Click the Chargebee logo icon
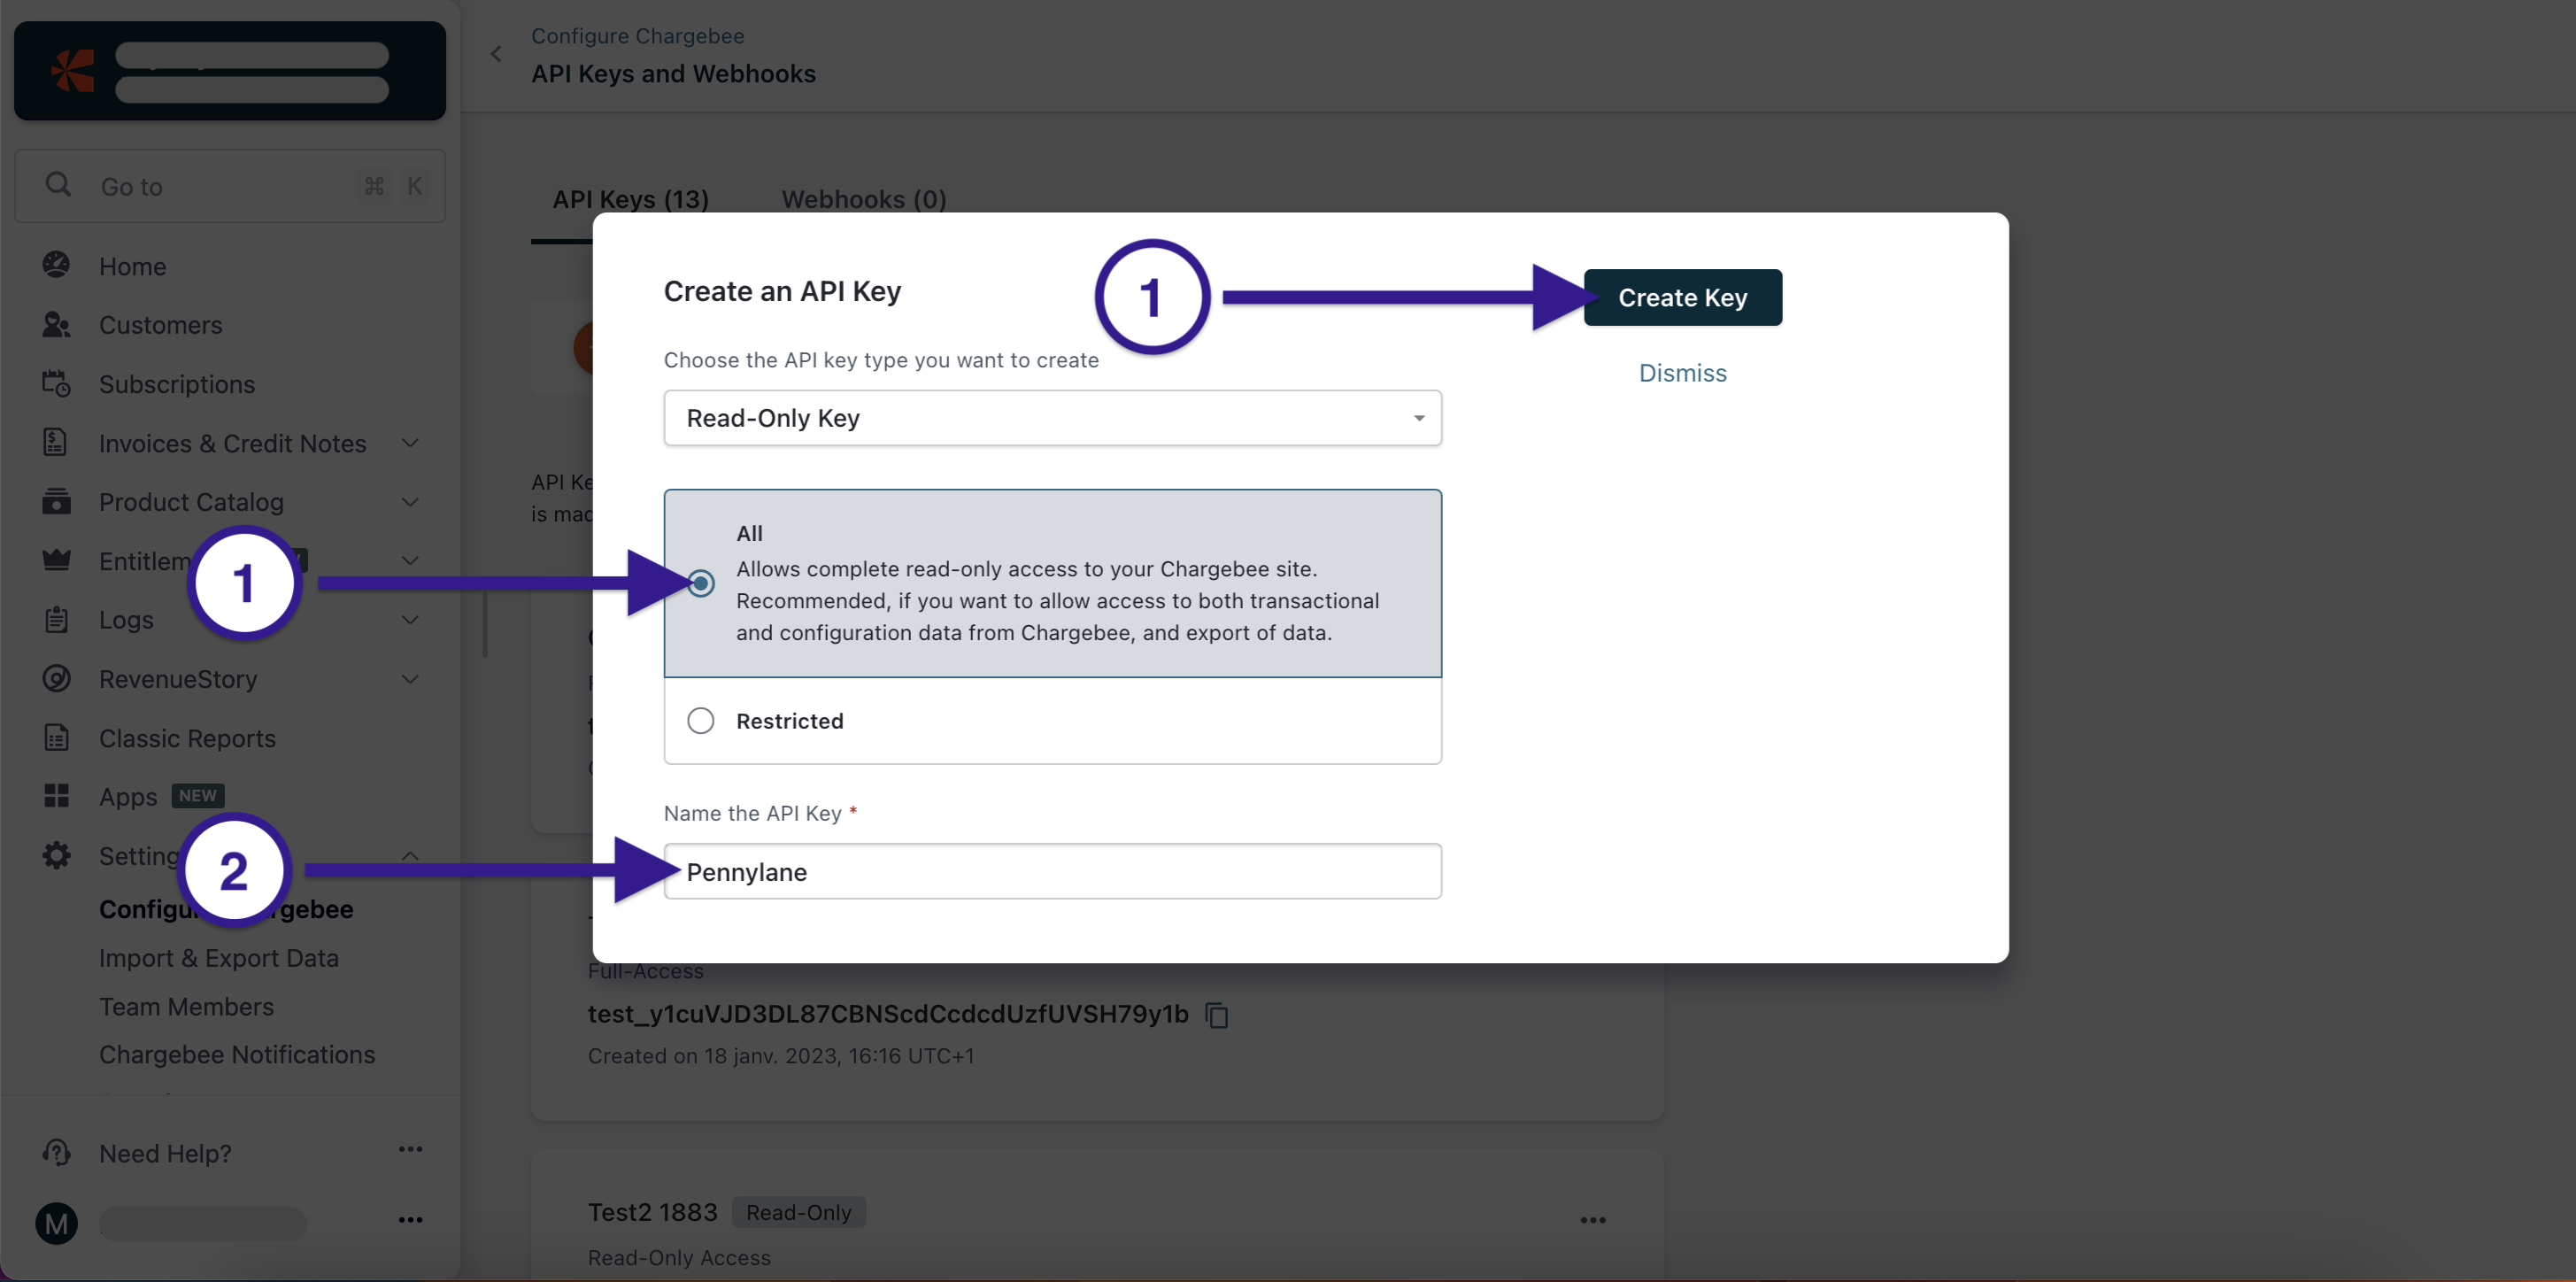Image resolution: width=2576 pixels, height=1282 pixels. [x=72, y=71]
